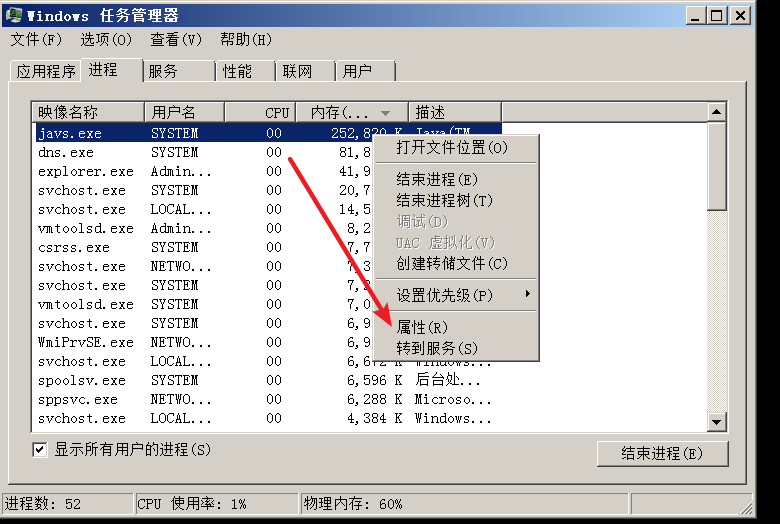
Task: Select the 进程 tab
Action: 111,70
